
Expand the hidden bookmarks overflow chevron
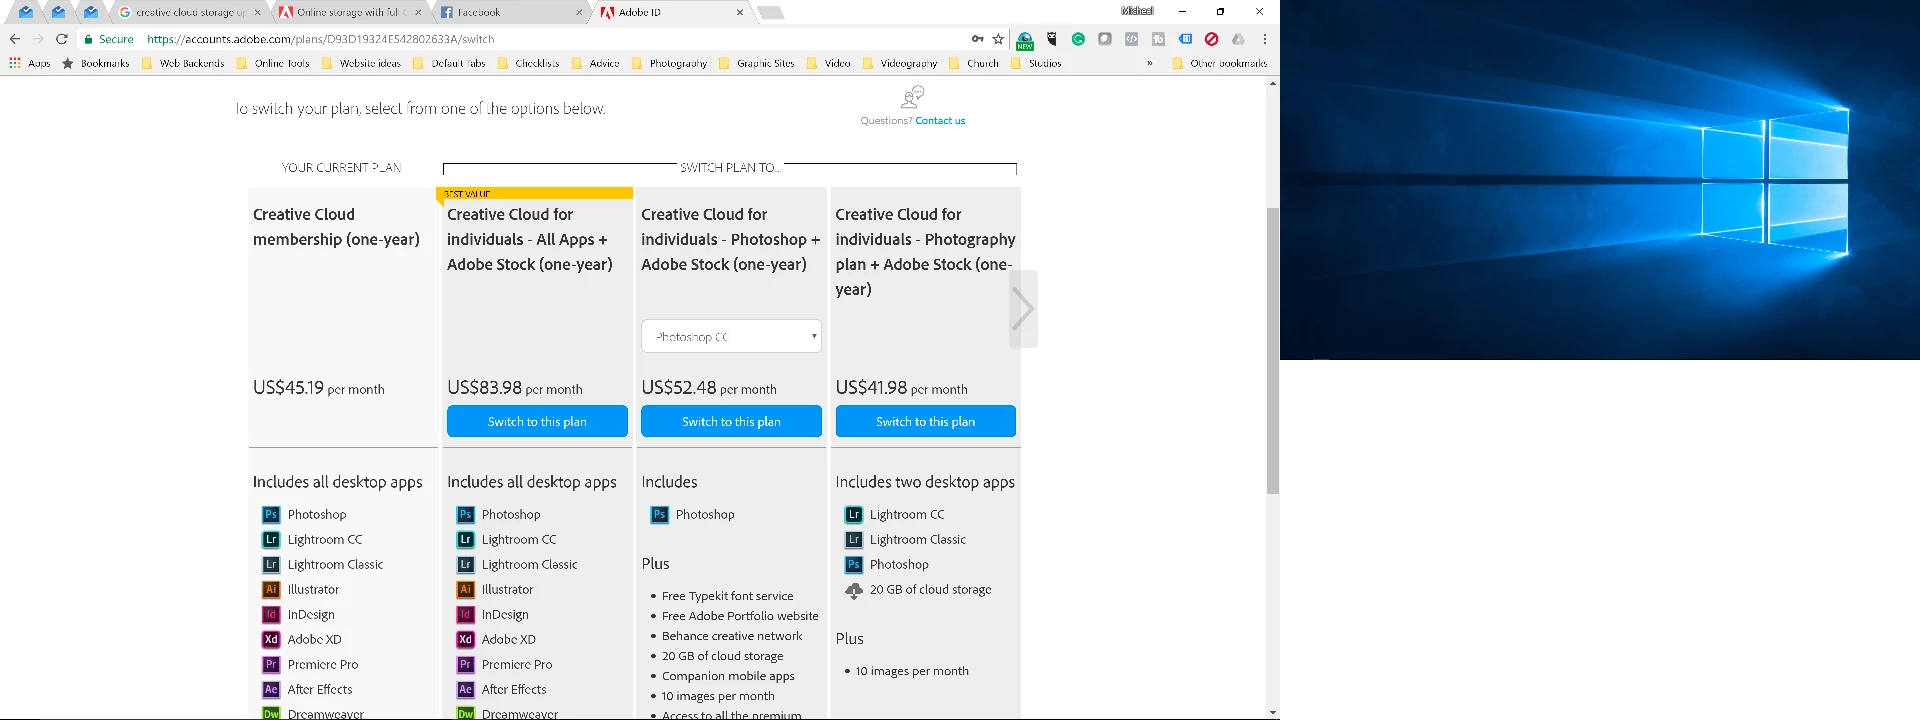pos(1149,63)
